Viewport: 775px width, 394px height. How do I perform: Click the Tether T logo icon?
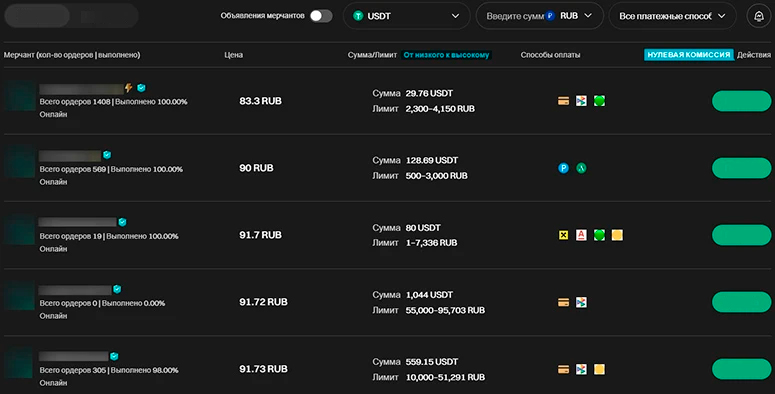pyautogui.click(x=358, y=16)
